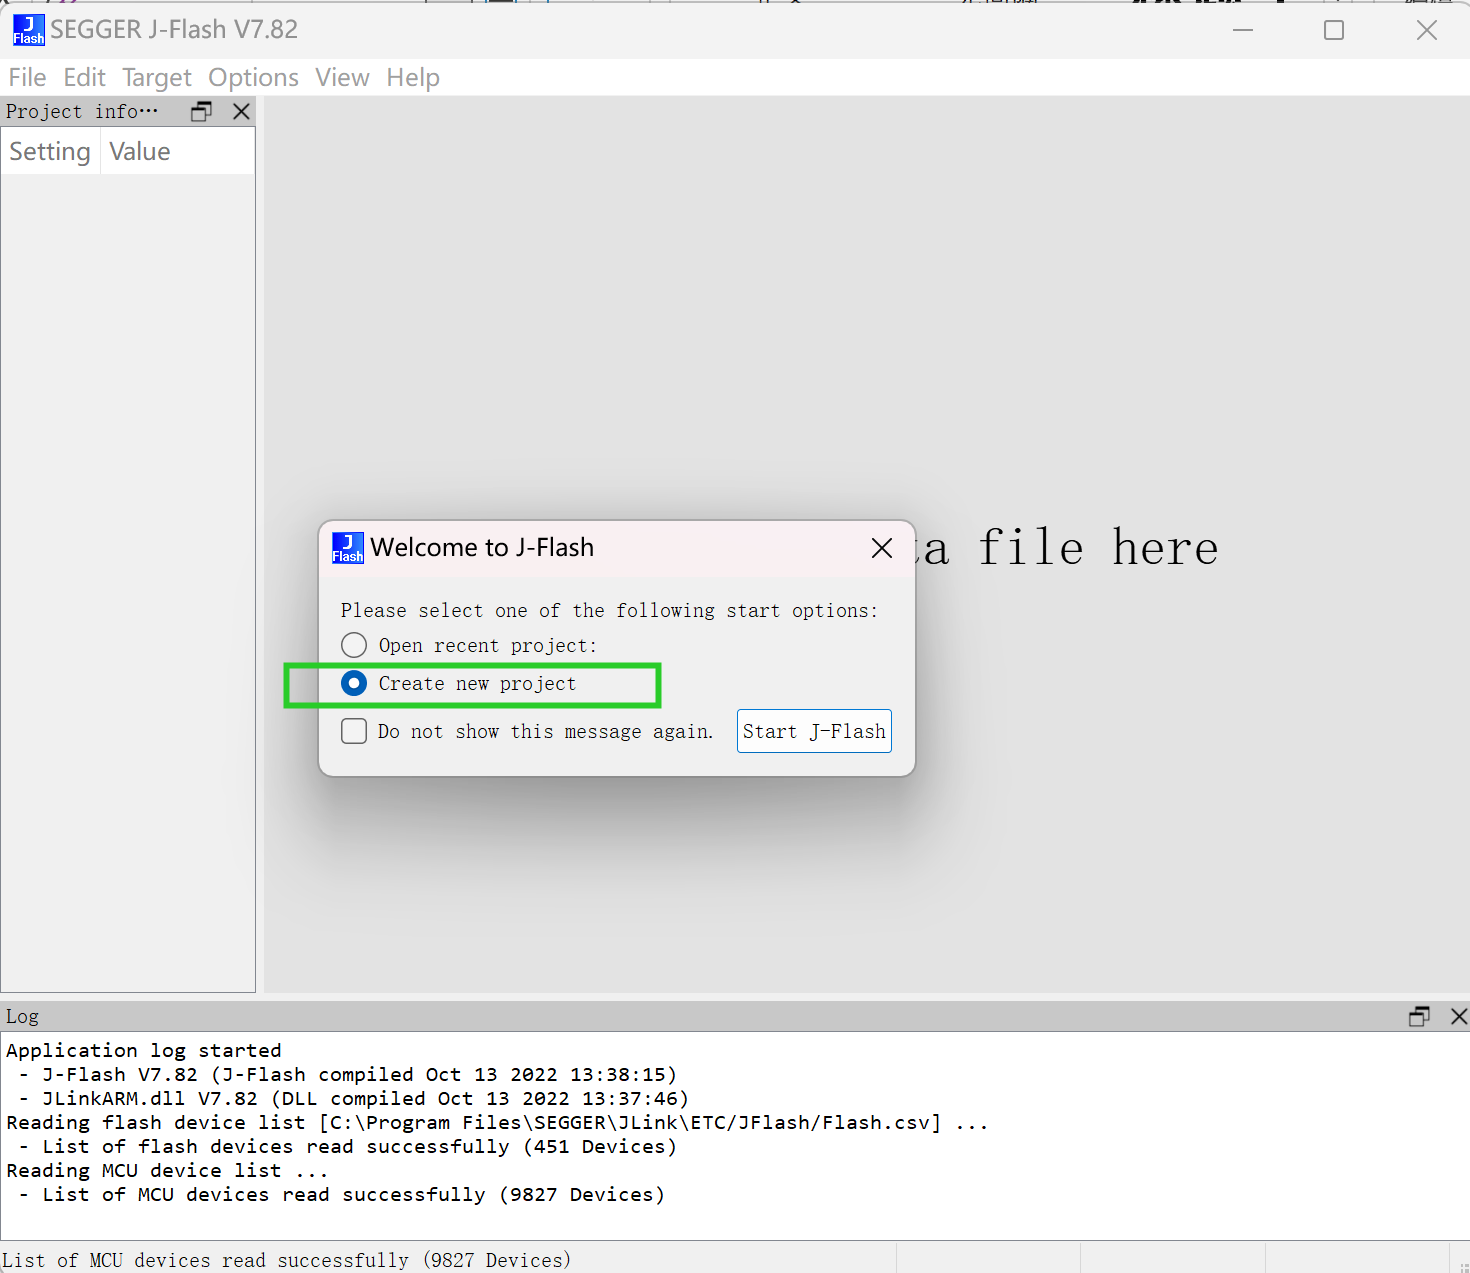Viewport: 1470px width, 1273px height.
Task: Close the SEGGER J-Flash window
Action: coord(1427,30)
